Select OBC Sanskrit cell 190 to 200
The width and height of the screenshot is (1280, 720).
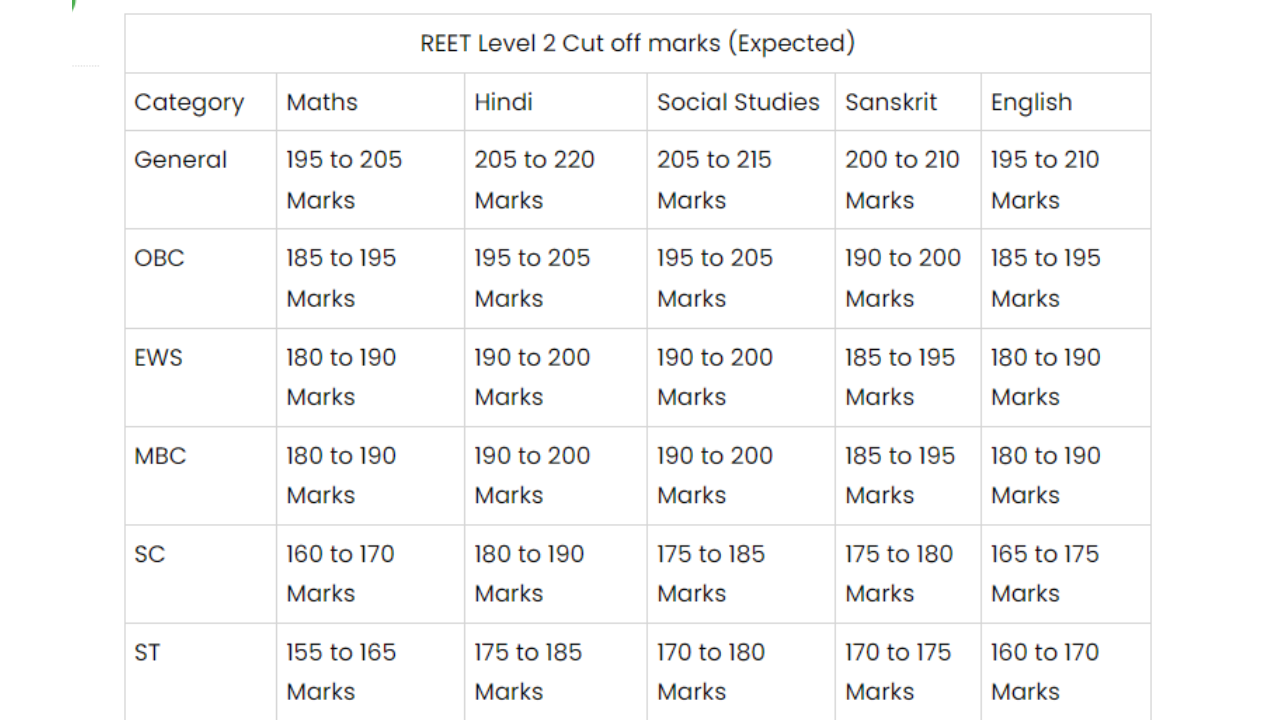pos(902,277)
